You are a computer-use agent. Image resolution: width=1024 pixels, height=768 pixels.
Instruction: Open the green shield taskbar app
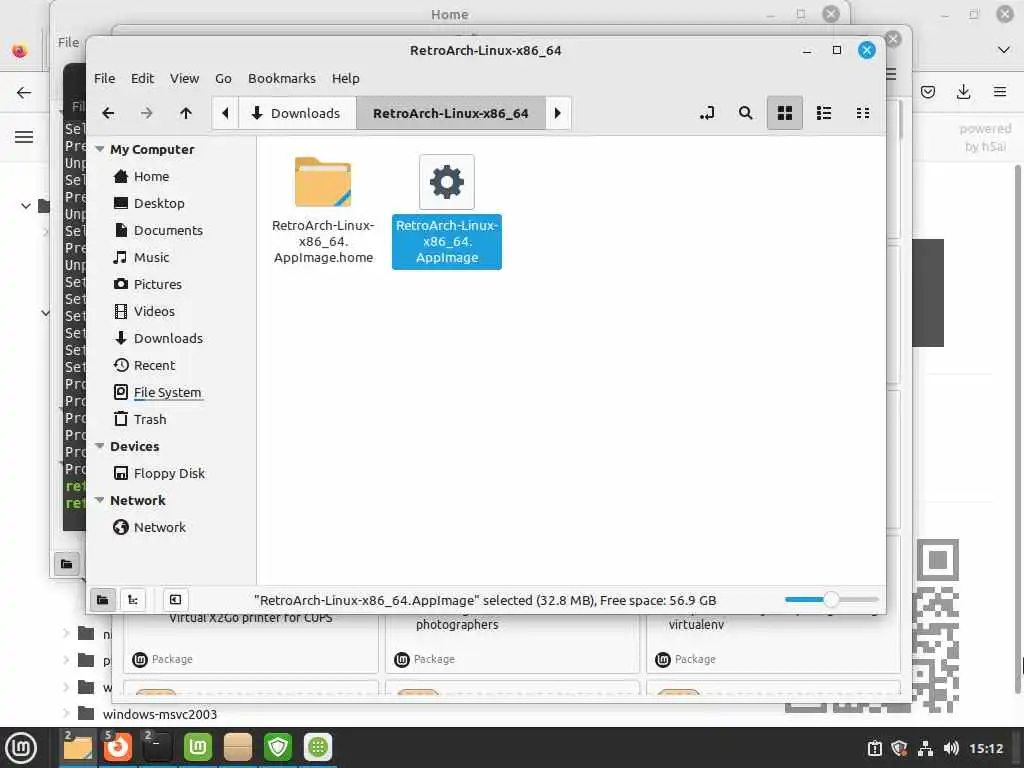(x=278, y=748)
